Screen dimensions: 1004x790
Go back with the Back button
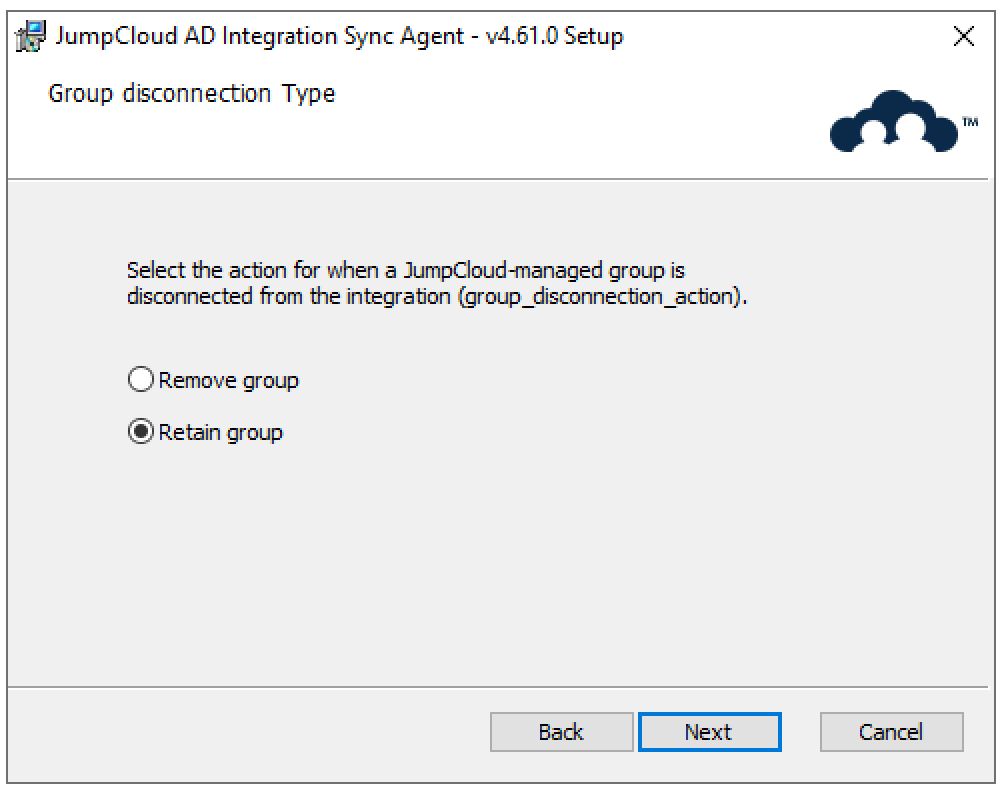pos(561,732)
